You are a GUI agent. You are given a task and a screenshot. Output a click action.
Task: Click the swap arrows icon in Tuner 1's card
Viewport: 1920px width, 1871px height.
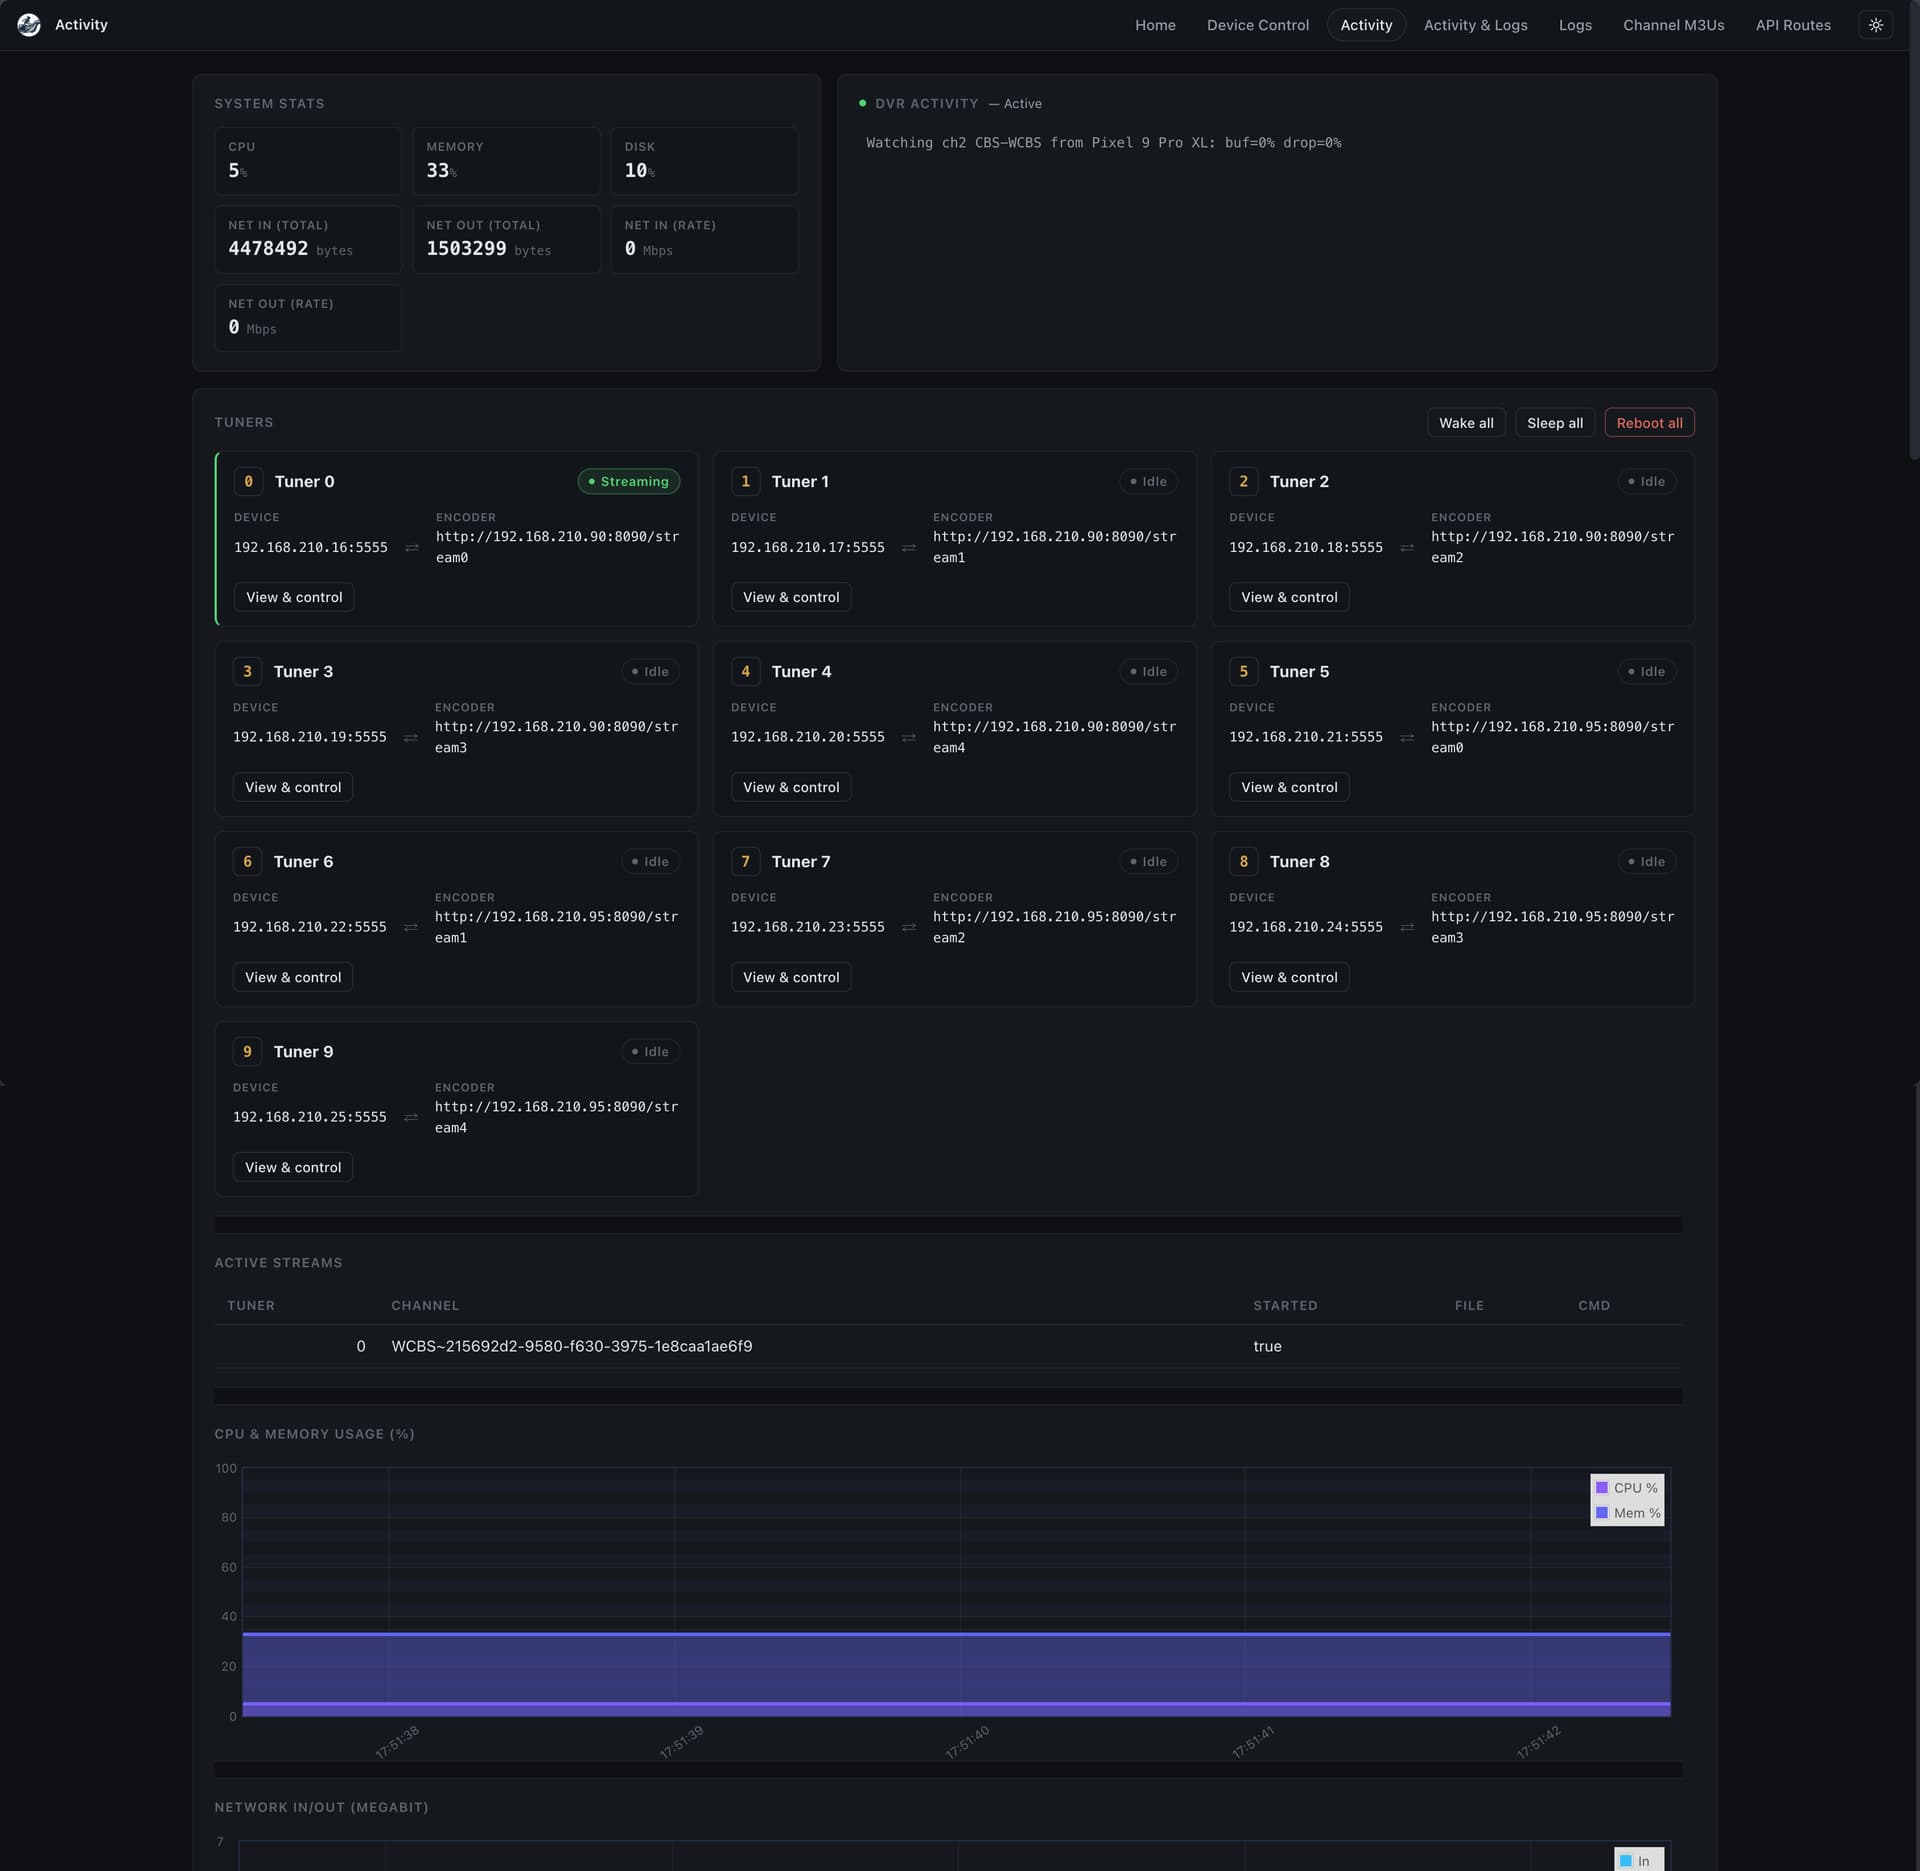coord(908,547)
